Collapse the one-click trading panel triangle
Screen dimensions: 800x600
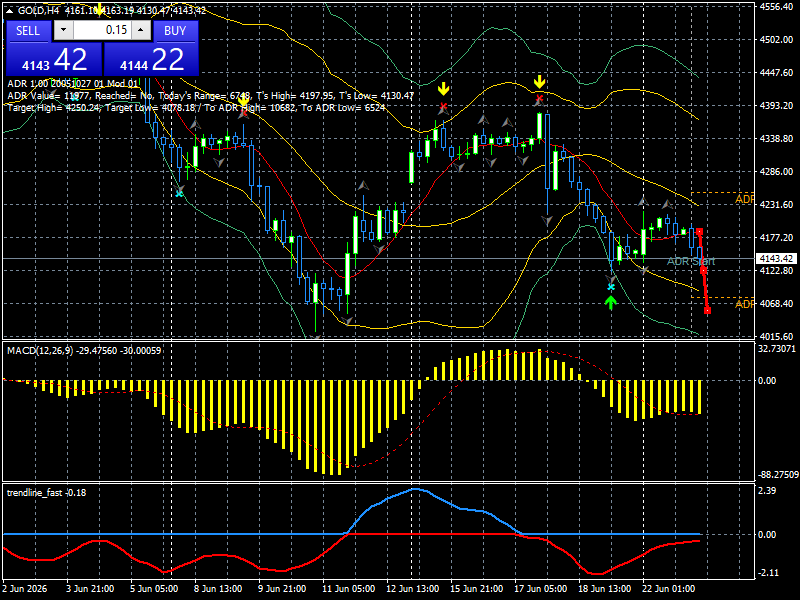(x=10, y=10)
